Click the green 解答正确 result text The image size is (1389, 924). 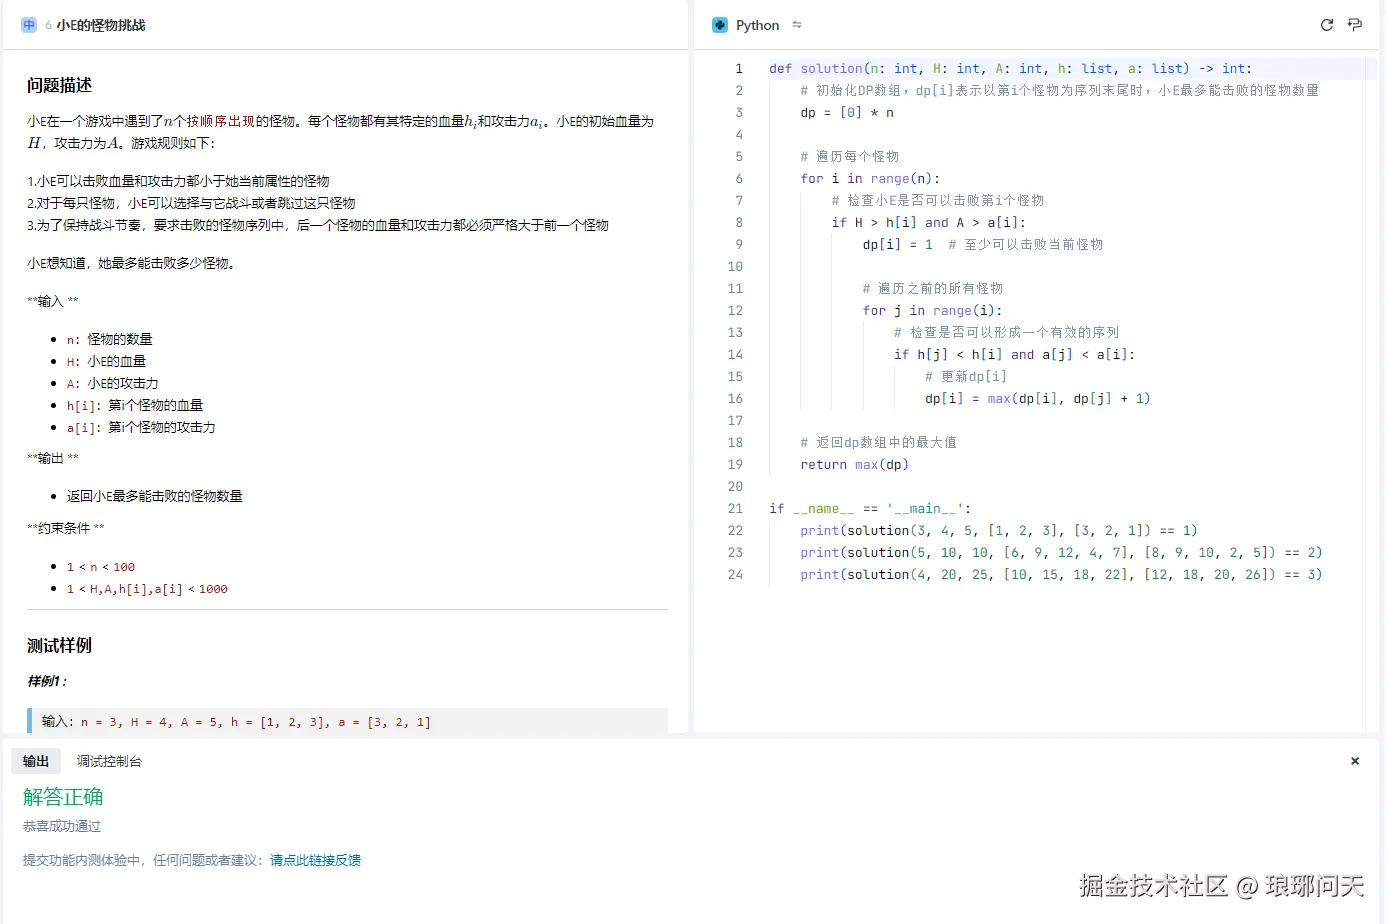(62, 797)
